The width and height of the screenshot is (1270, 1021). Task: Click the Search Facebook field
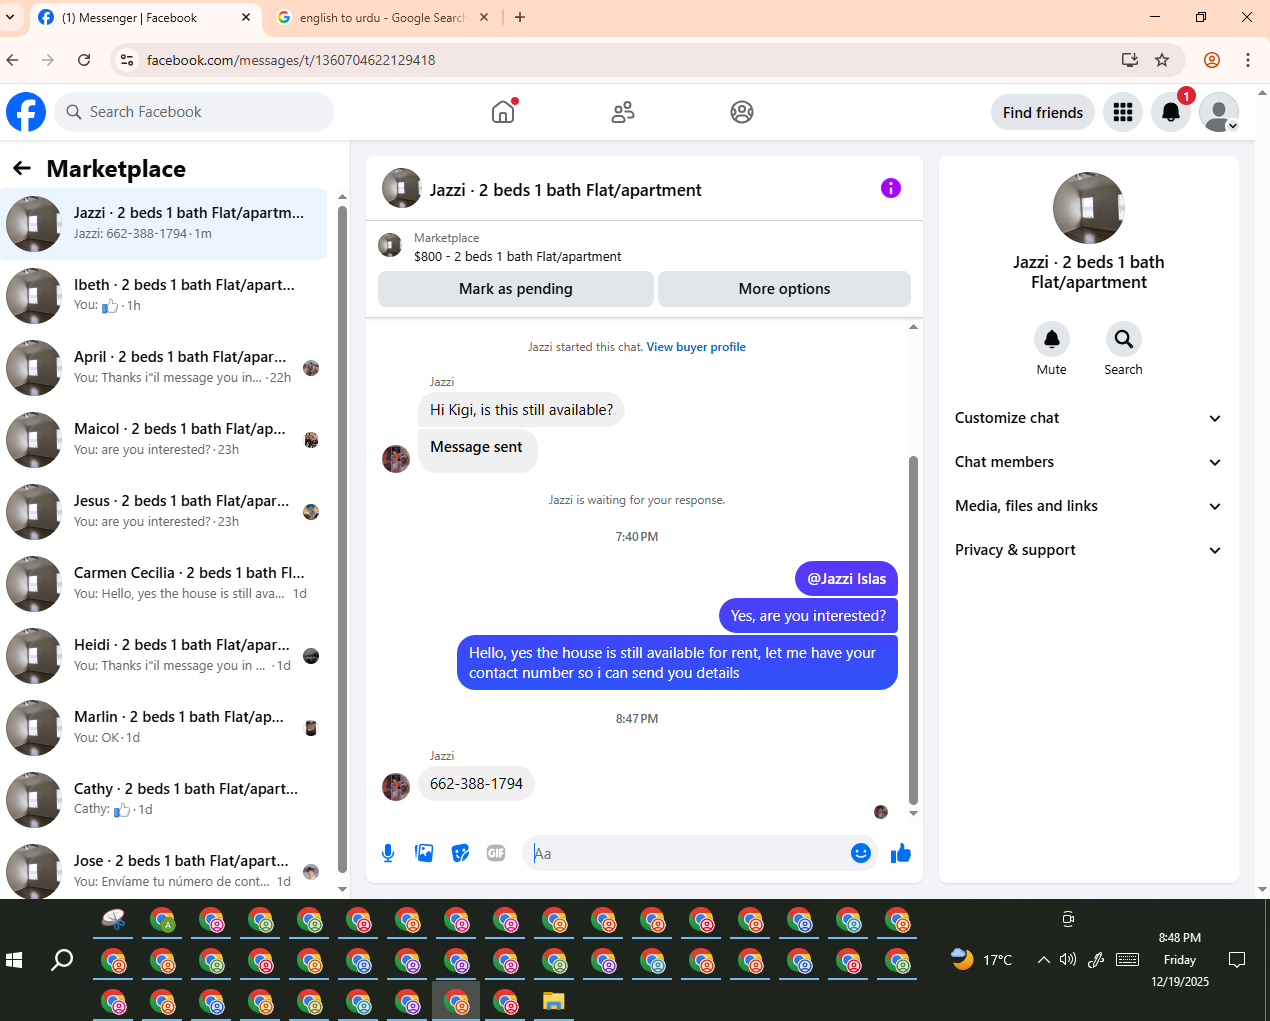point(194,112)
